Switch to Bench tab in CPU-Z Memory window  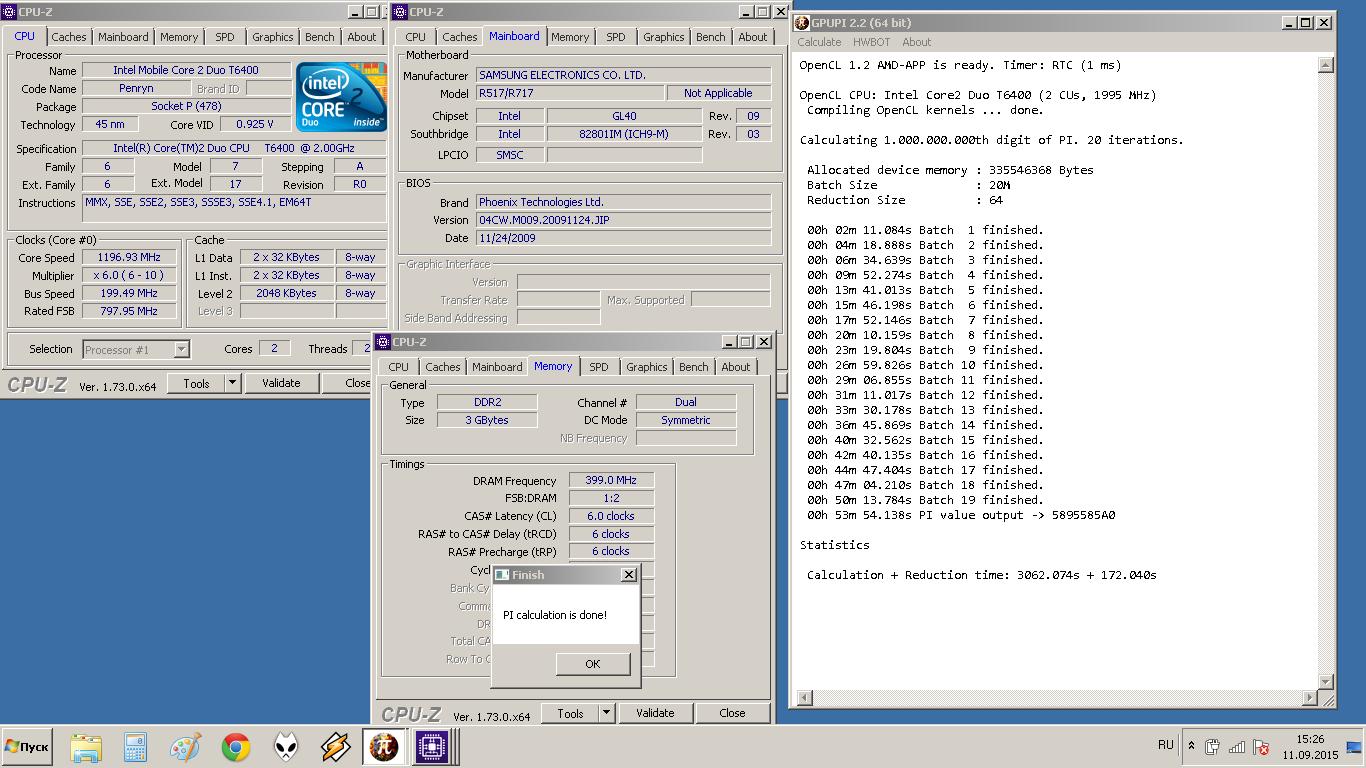(x=694, y=367)
